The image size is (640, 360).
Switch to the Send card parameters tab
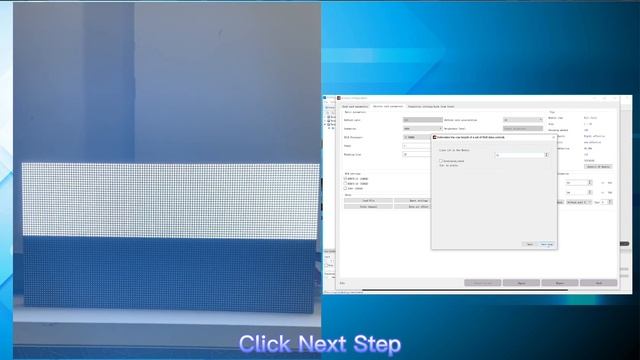tap(355, 107)
